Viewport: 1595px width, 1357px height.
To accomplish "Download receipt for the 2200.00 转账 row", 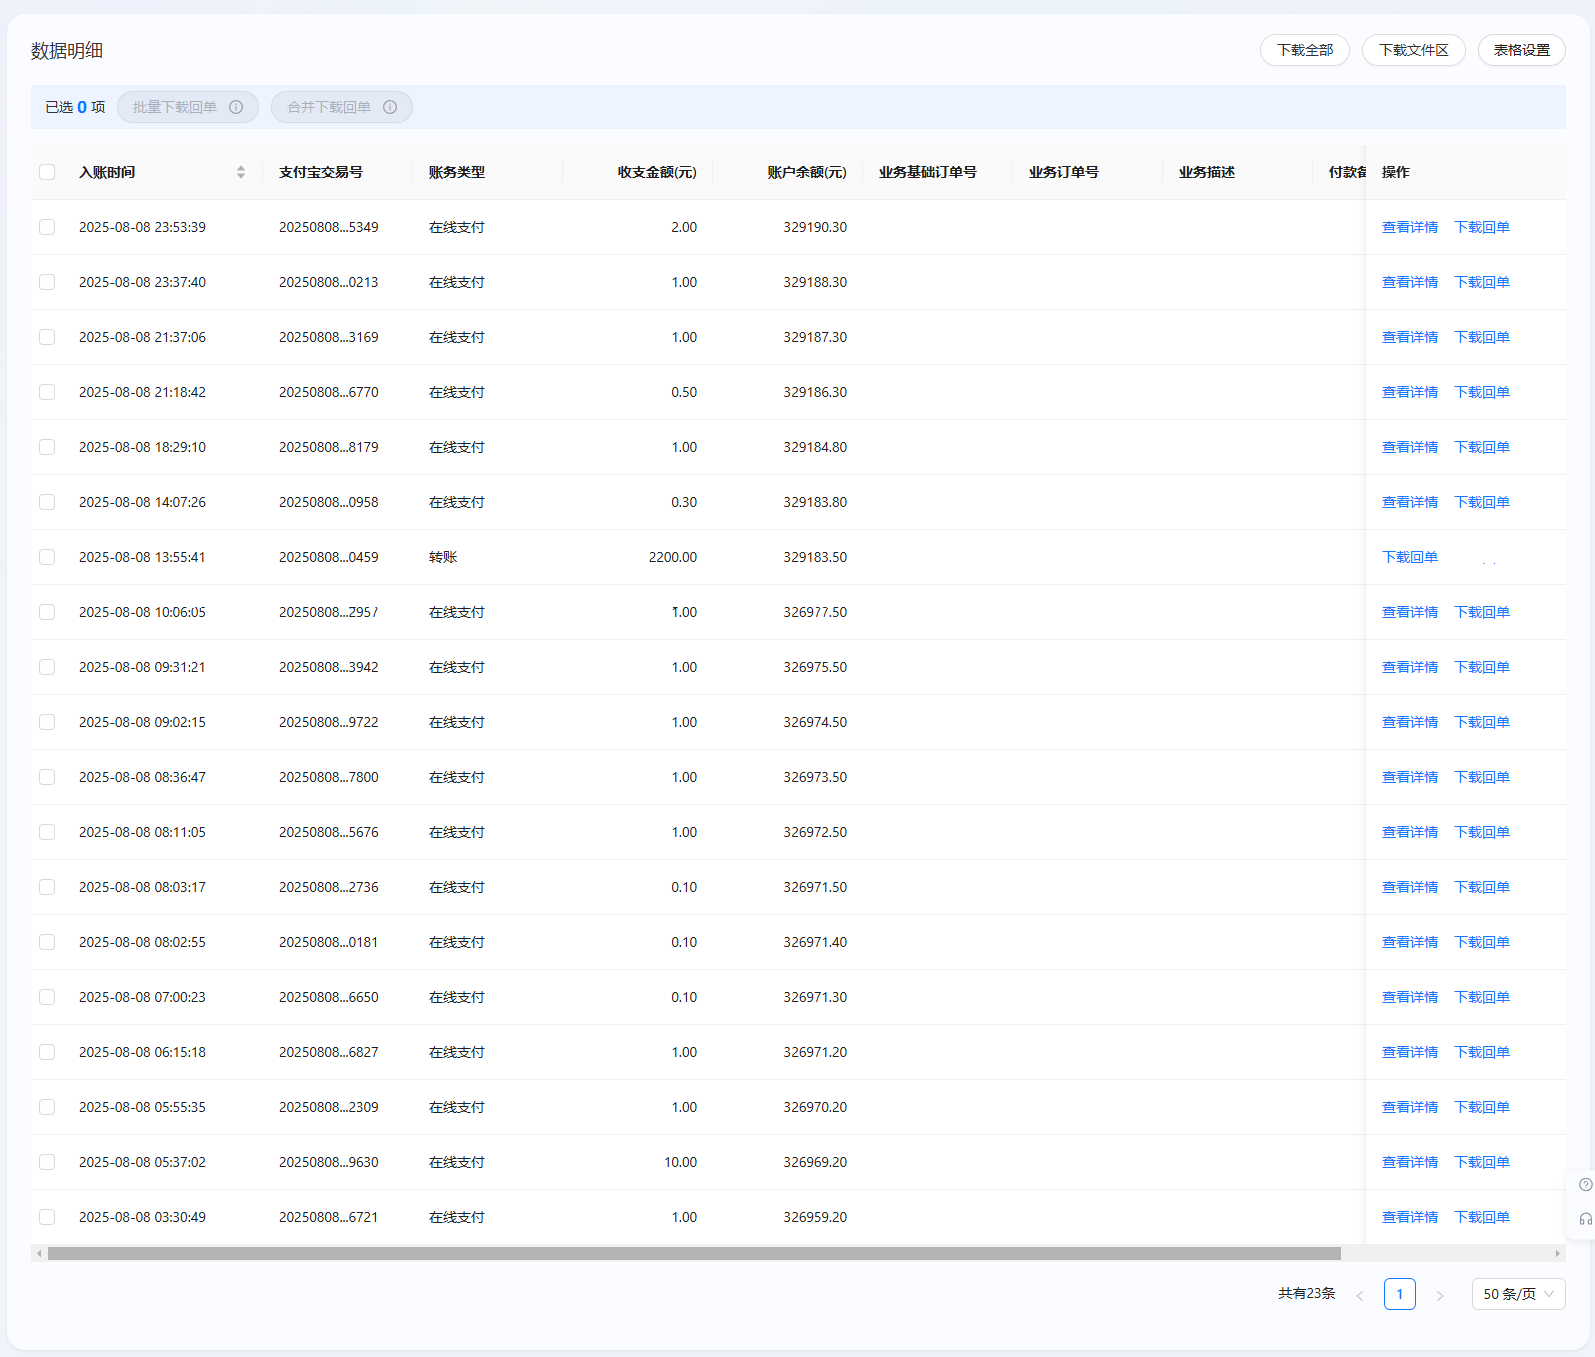I will click(x=1410, y=557).
